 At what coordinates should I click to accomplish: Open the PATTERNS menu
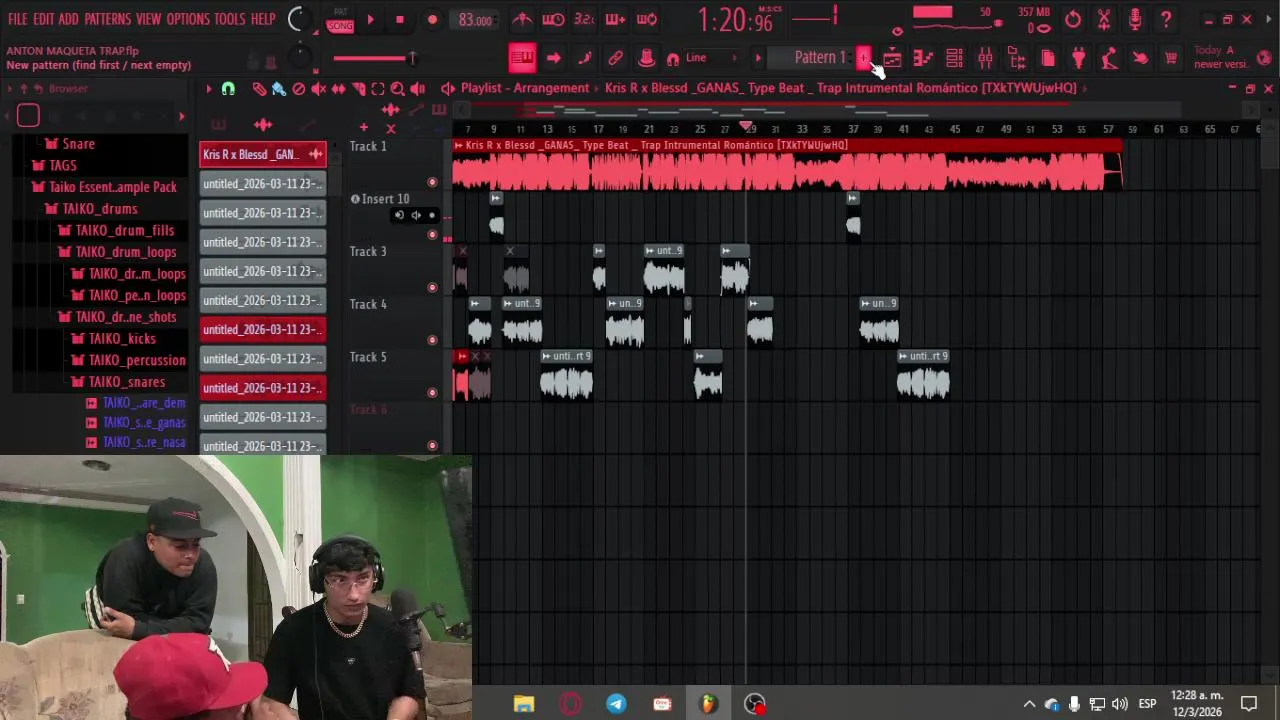[x=107, y=19]
